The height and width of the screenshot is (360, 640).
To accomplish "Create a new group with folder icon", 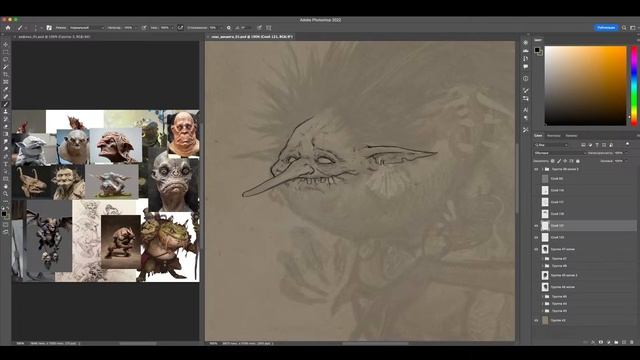I will pos(616,342).
